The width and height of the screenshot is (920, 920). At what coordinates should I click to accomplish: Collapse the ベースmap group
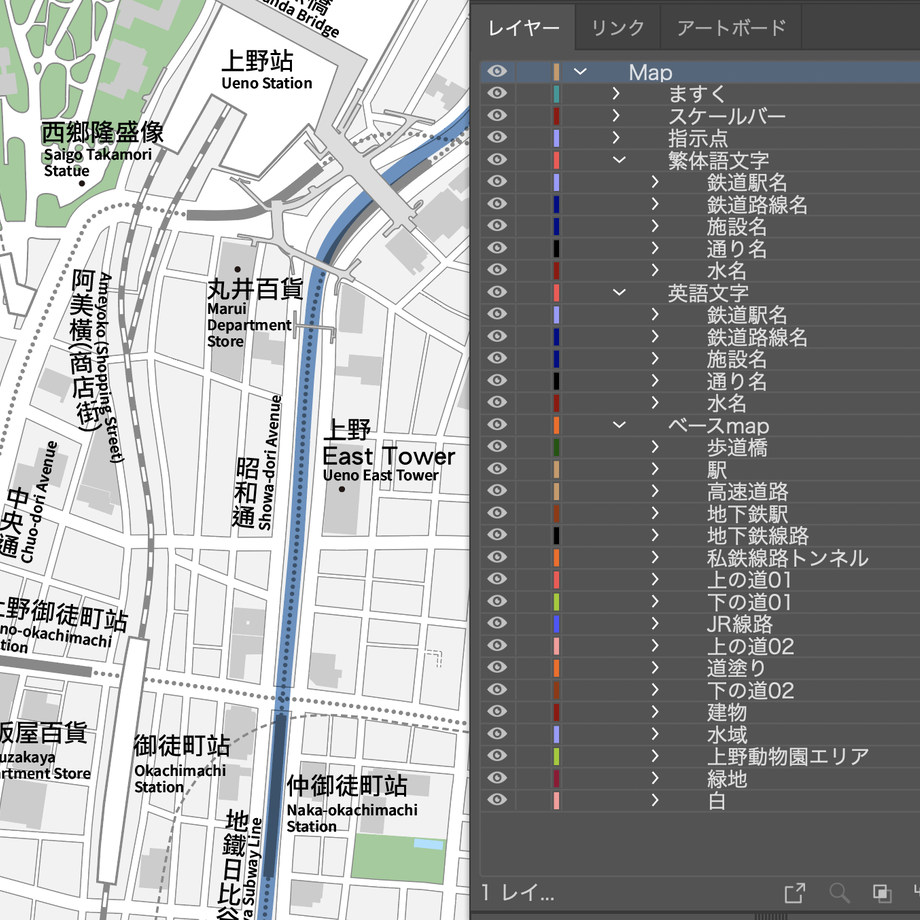tap(620, 425)
